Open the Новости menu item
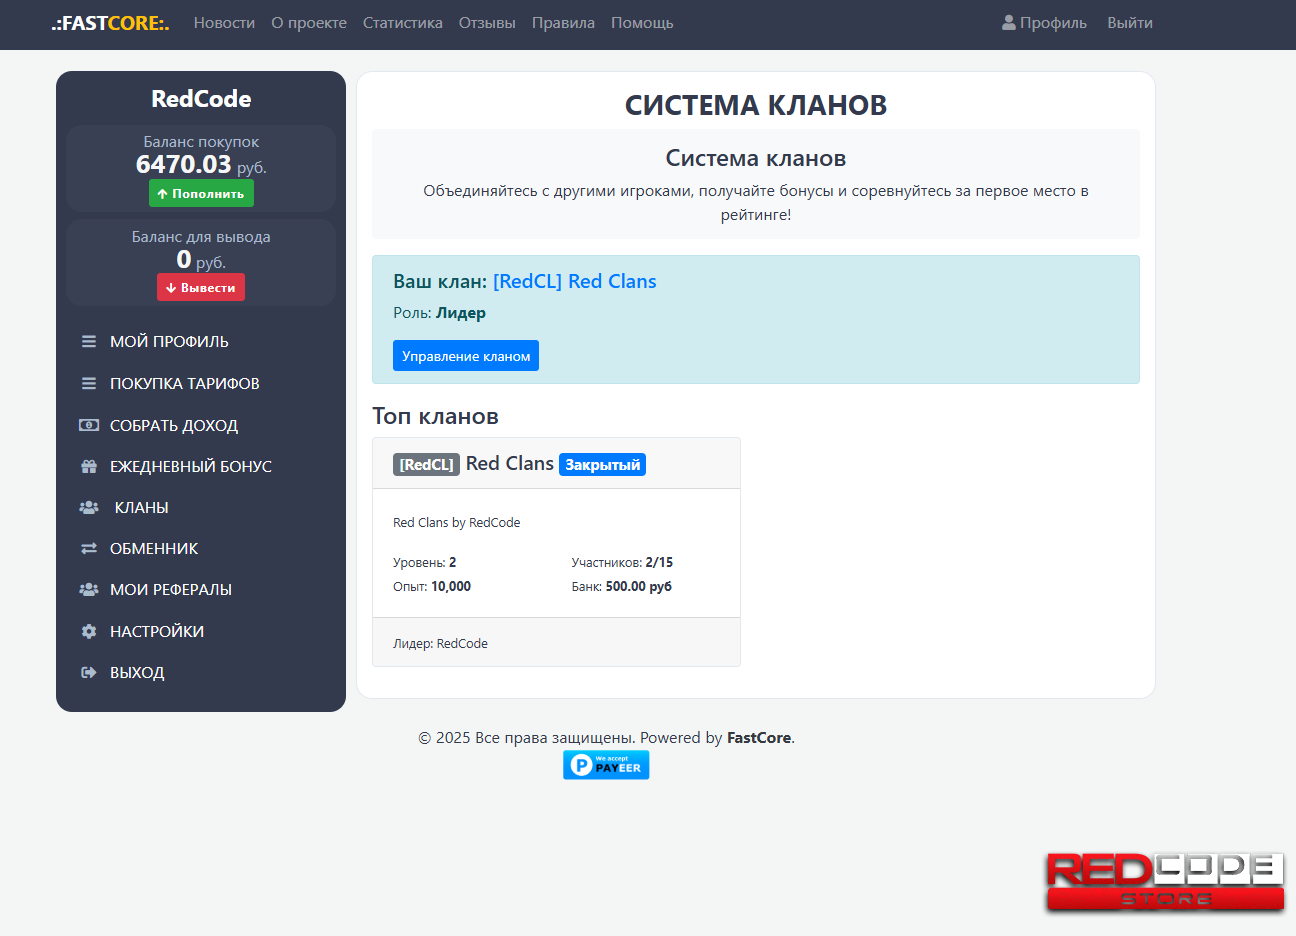 [224, 23]
